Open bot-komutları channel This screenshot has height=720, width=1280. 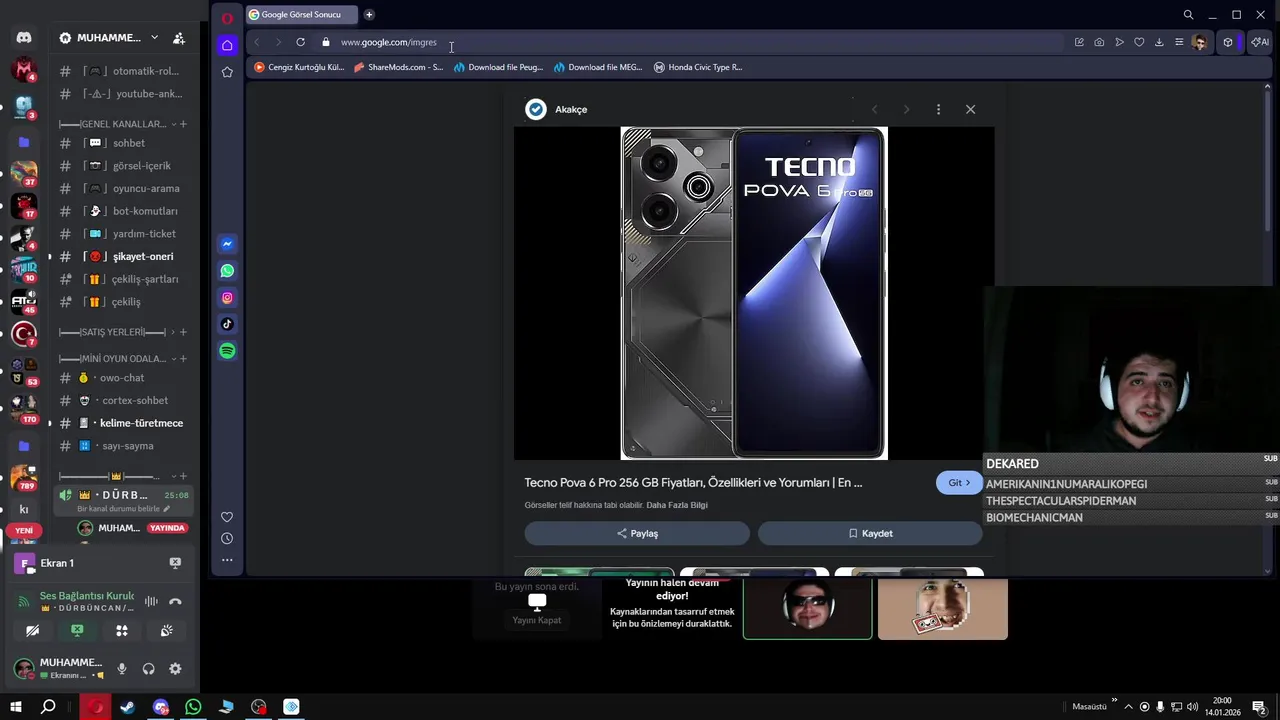point(122,211)
